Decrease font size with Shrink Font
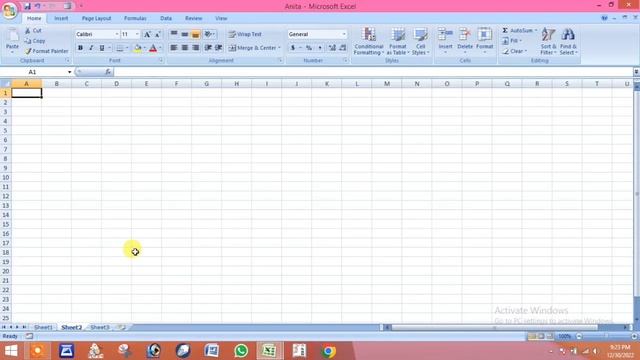The height and width of the screenshot is (360, 640). coord(158,34)
